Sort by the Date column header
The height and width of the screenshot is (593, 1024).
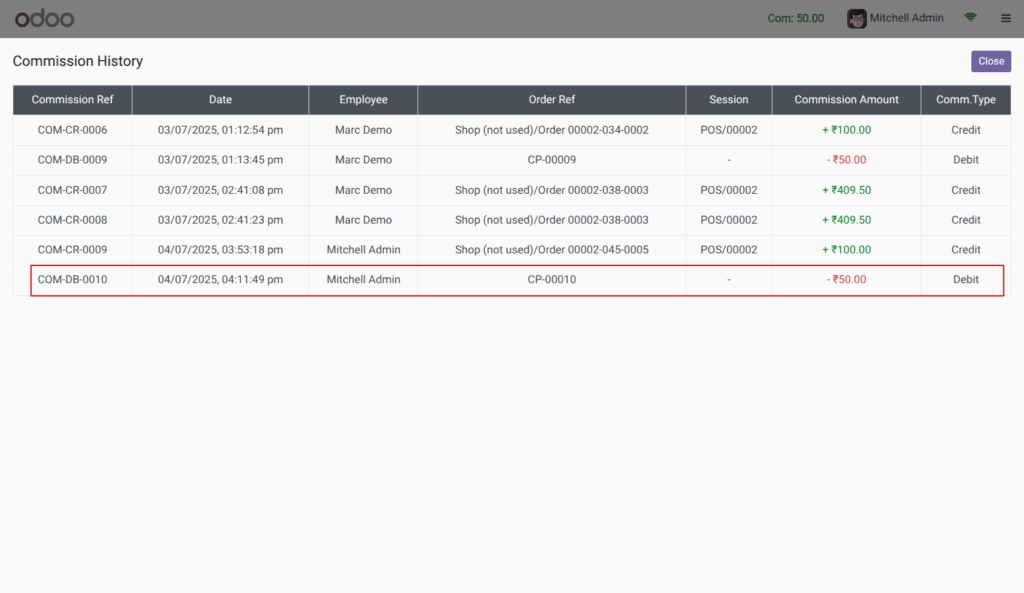tap(220, 99)
